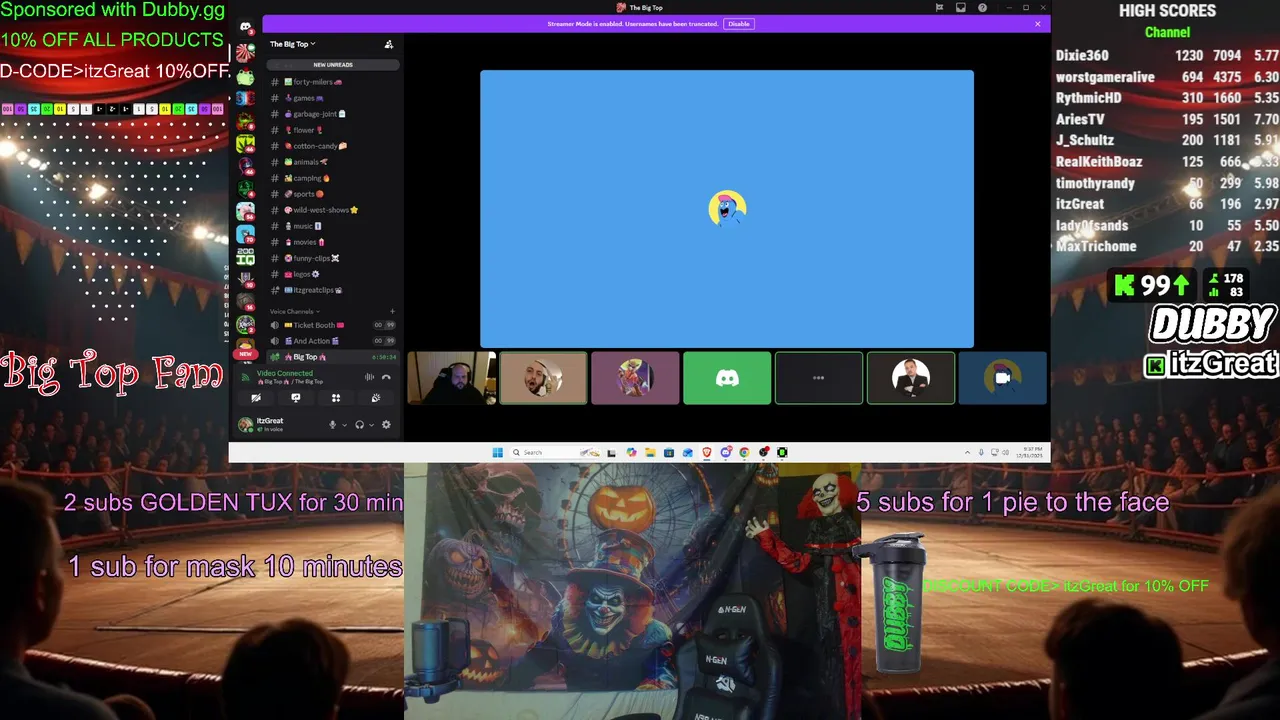Viewport: 1280px width, 720px height.
Task: Select the purple cartoon avatar participant tile
Action: click(x=635, y=378)
